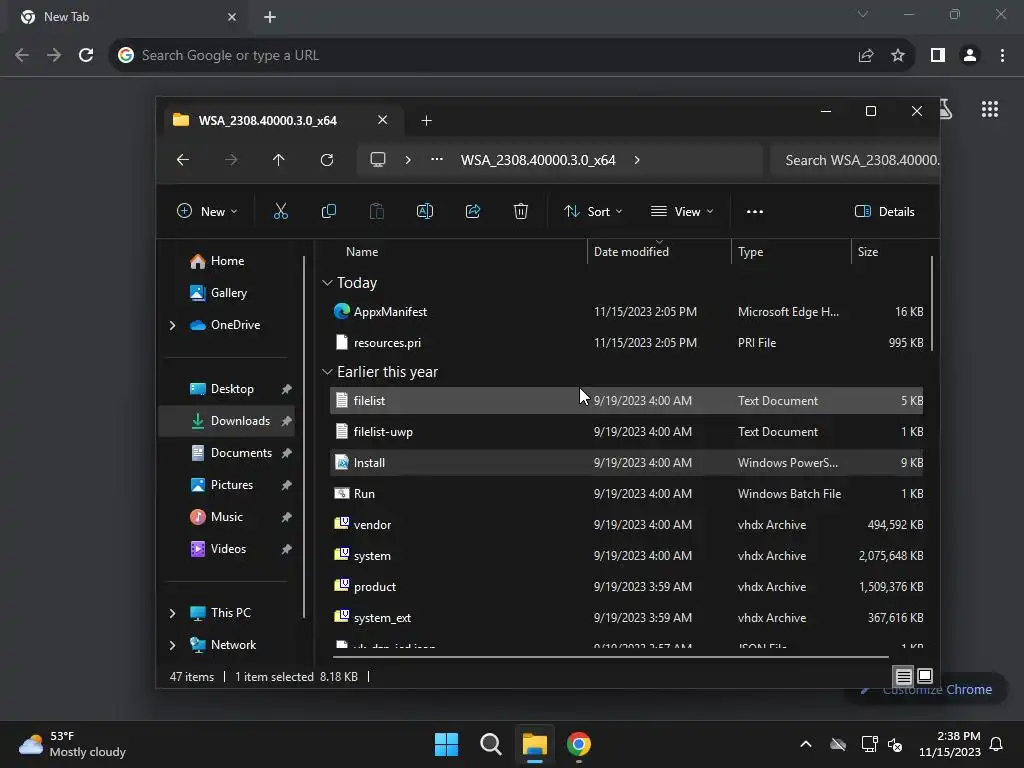1024x768 pixels.
Task: Click the Chrome taskbar icon
Action: click(579, 744)
